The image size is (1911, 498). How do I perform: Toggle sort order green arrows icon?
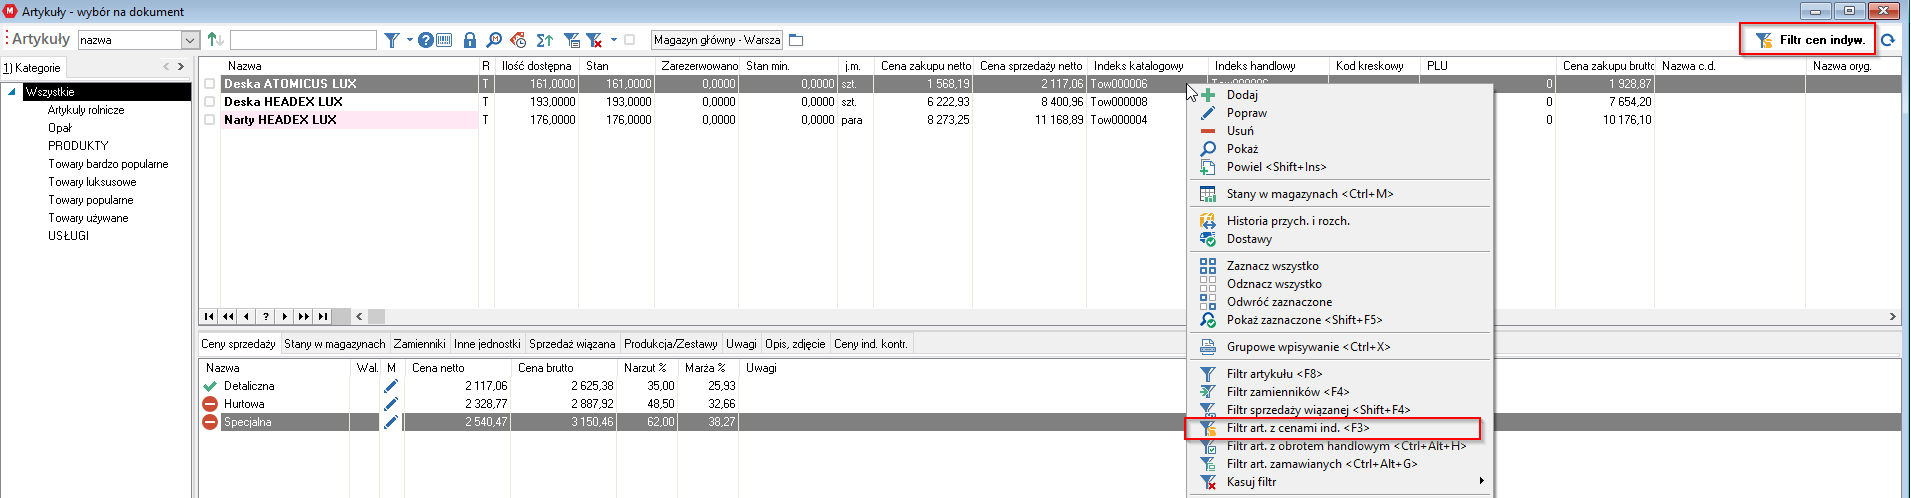[x=215, y=40]
